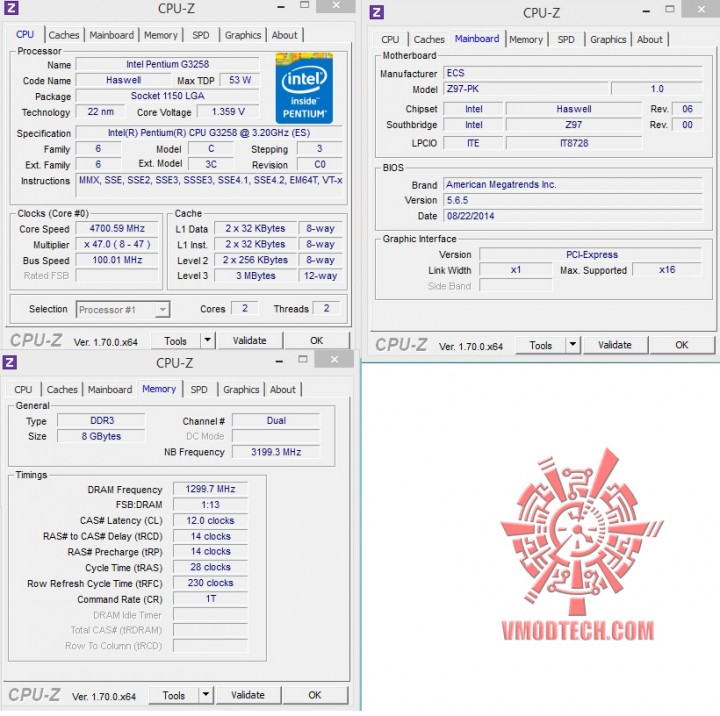Click the Core Voltage value 1.359 V
This screenshot has height=716, width=720.
tap(228, 112)
